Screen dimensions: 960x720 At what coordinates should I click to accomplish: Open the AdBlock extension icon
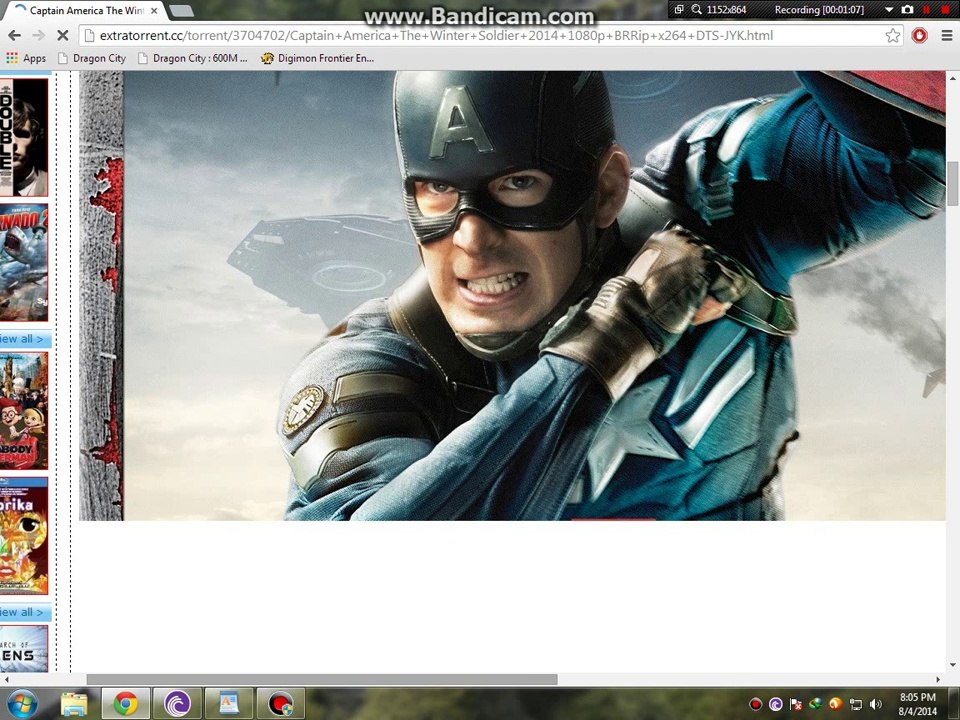coord(919,36)
